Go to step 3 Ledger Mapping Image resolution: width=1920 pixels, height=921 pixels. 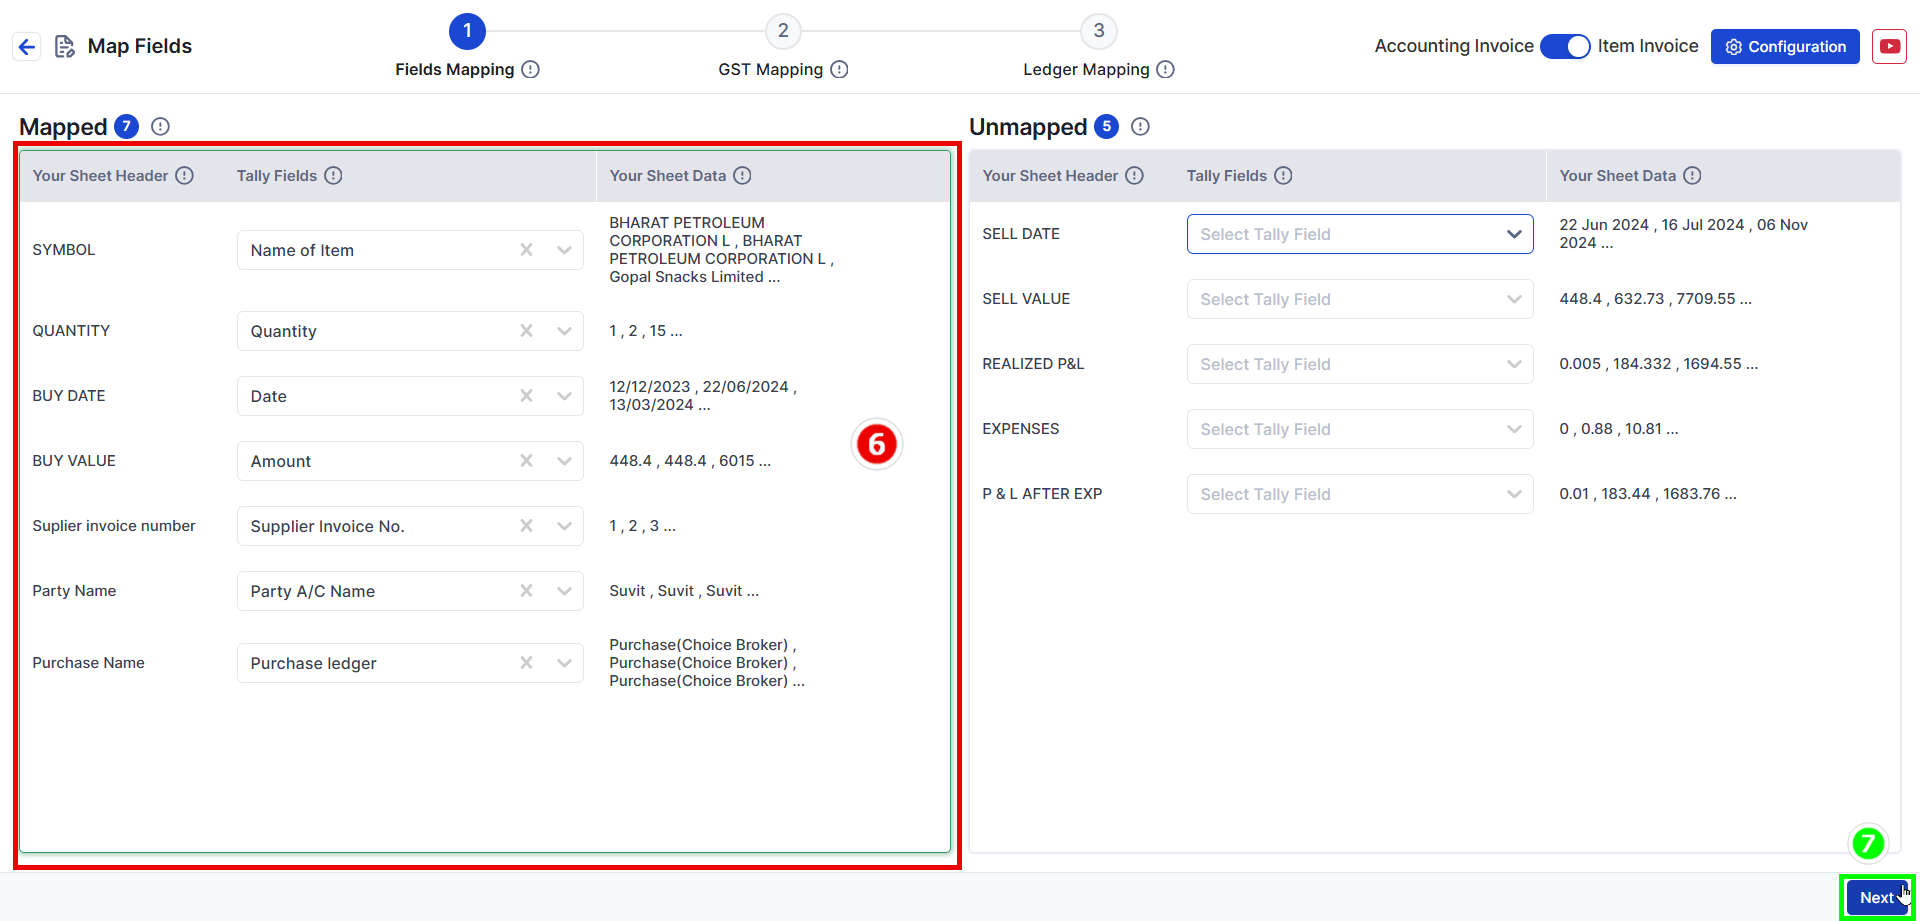pyautogui.click(x=1099, y=31)
